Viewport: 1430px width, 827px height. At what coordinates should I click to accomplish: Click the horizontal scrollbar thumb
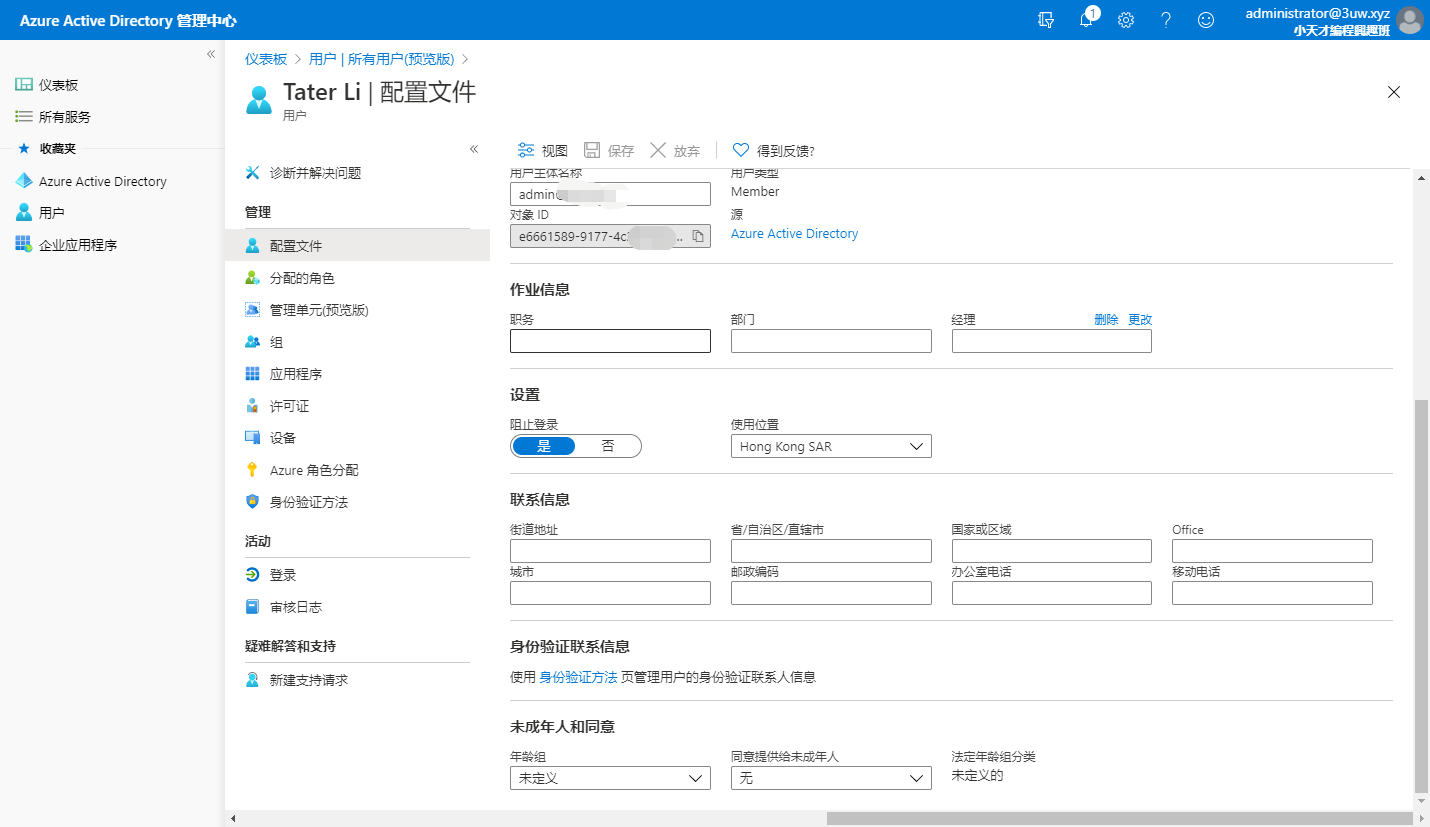[1120, 818]
